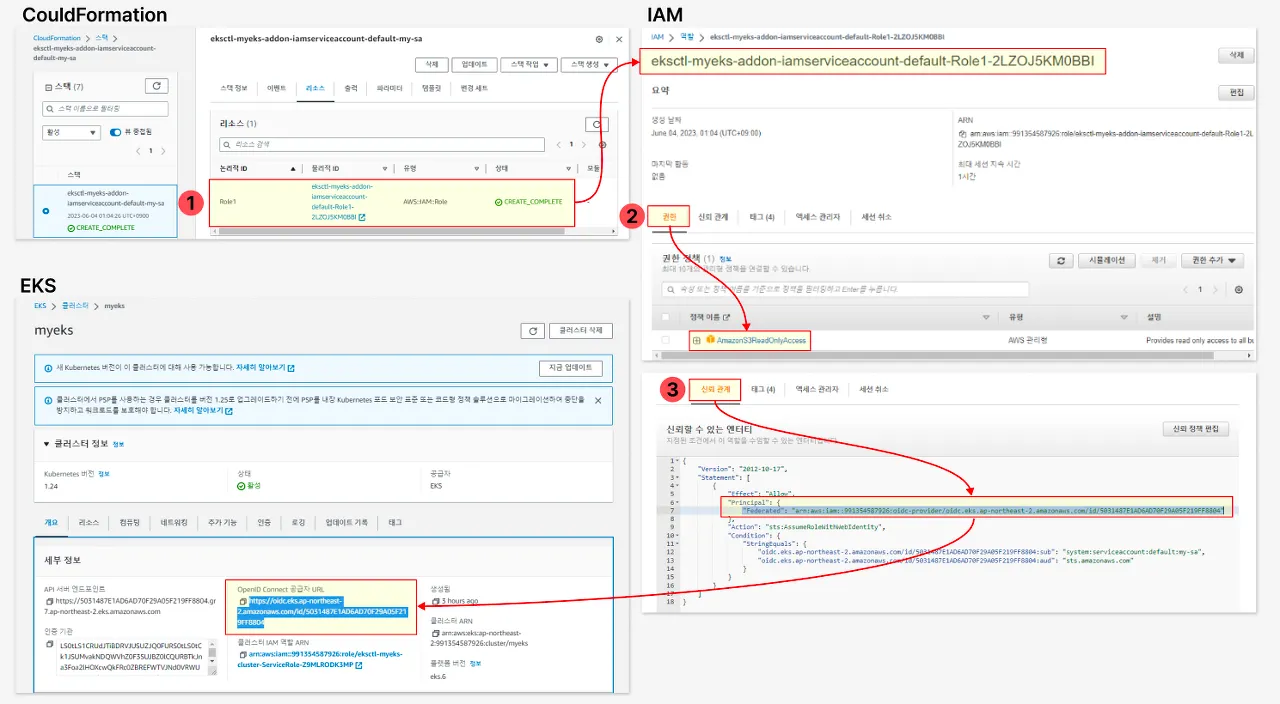Expand the AmazonS3ReadOnlyAccess policy row

[x=696, y=341]
